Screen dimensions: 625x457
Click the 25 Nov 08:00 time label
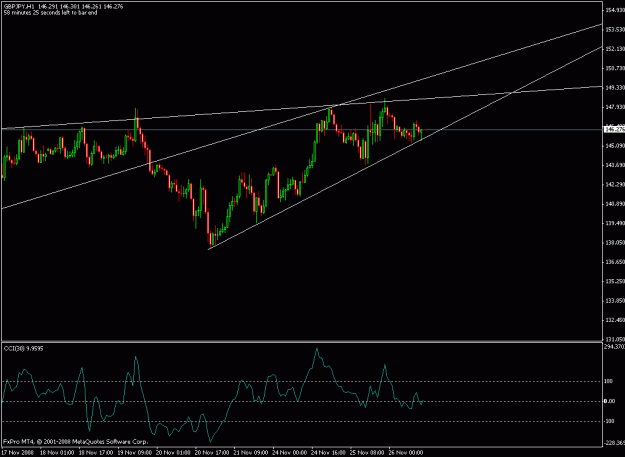pos(367,453)
